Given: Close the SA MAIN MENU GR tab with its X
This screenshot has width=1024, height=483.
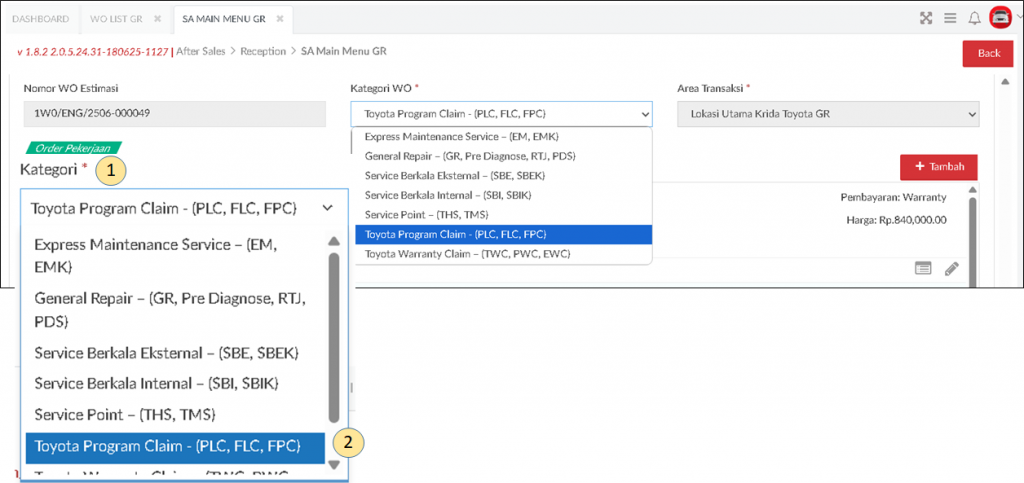Looking at the screenshot, I should click(280, 19).
